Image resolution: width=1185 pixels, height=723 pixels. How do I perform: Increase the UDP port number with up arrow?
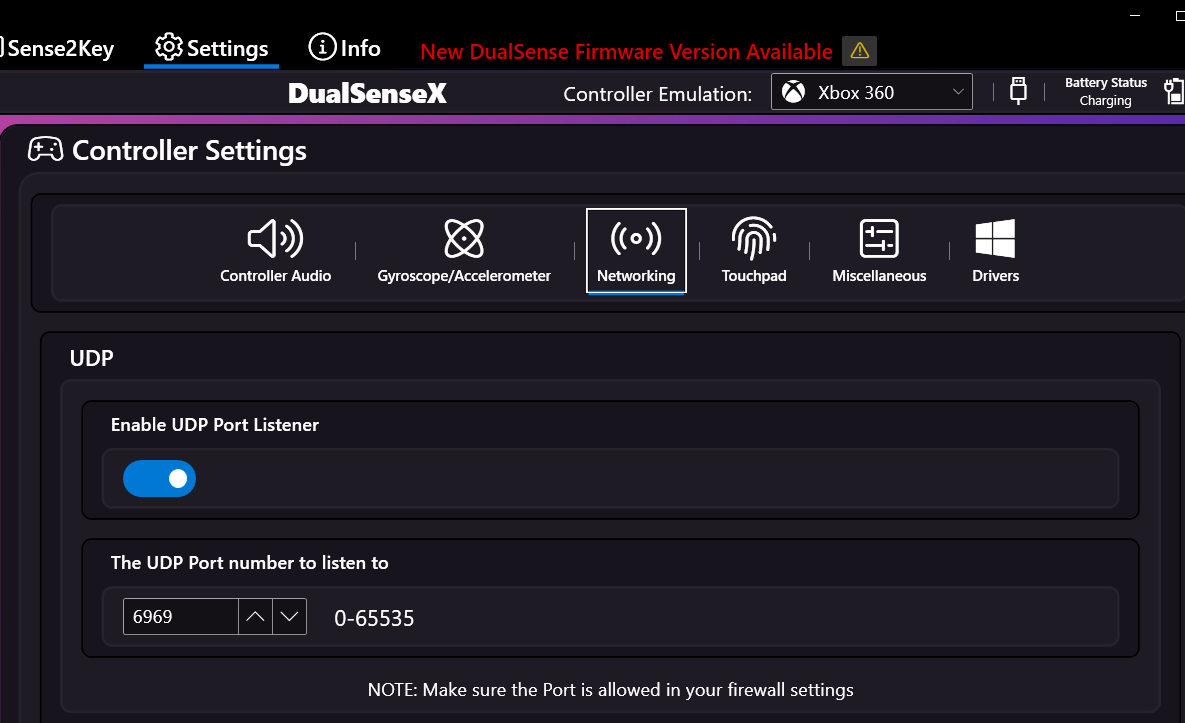point(255,616)
